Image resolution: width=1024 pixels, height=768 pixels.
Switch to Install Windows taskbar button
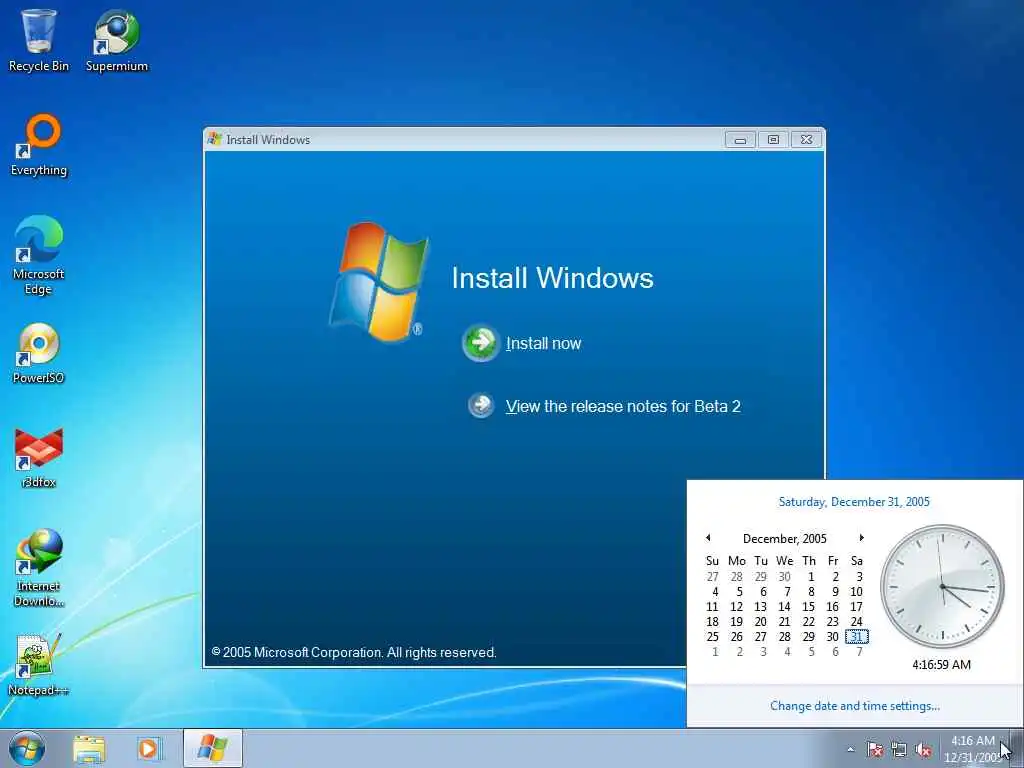pos(213,748)
